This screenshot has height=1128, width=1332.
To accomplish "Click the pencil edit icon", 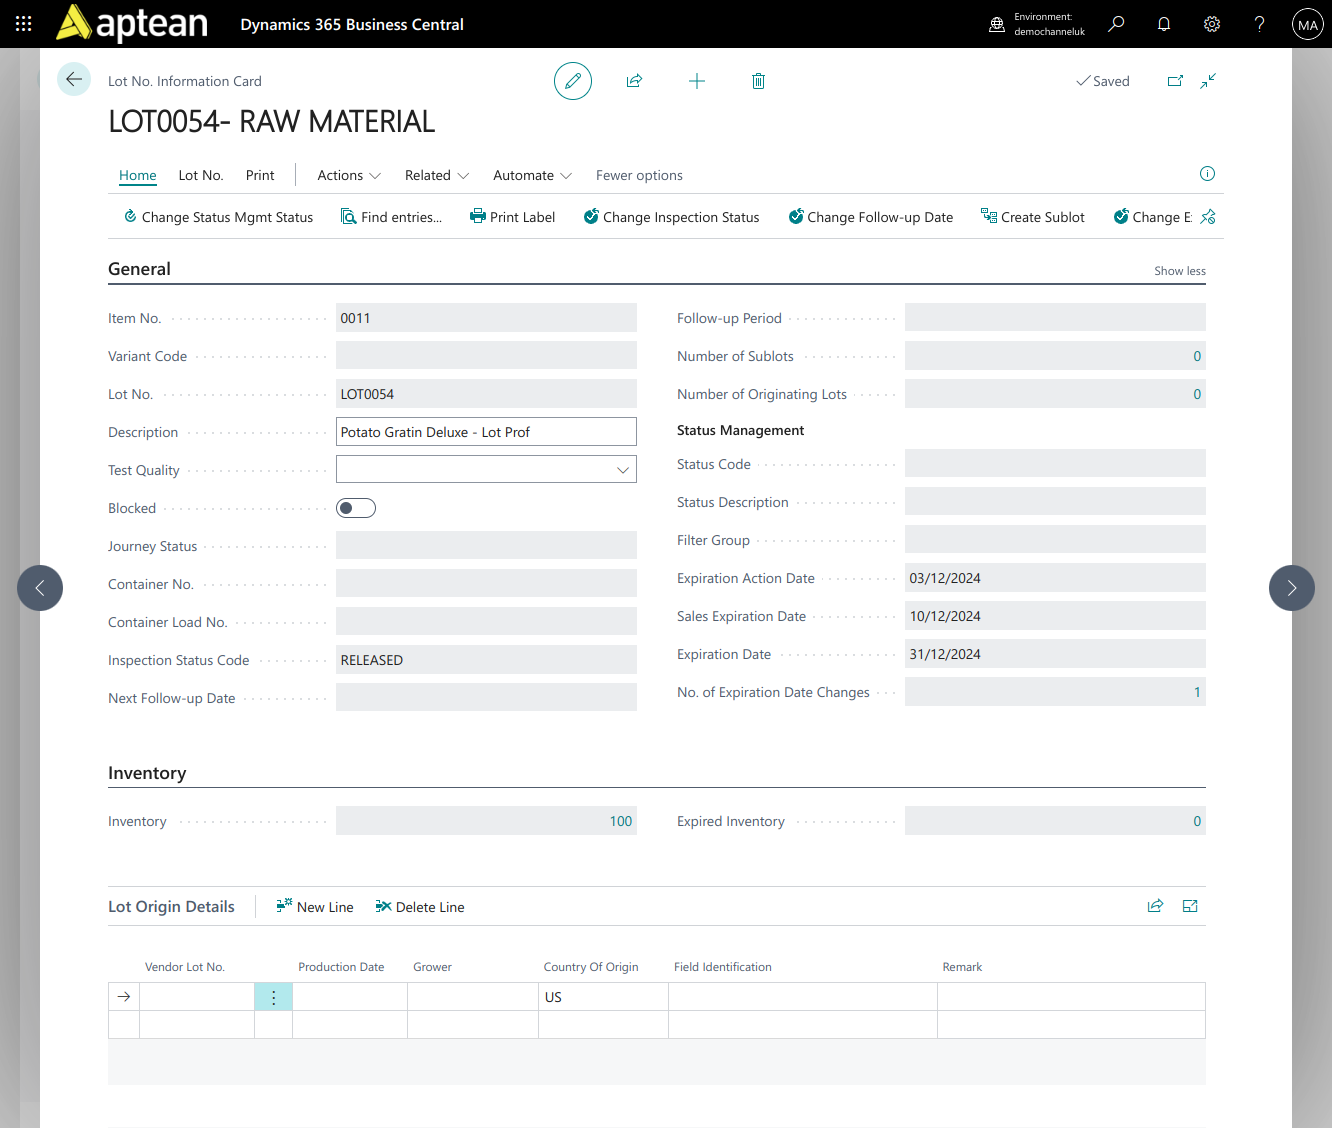I will coord(573,81).
